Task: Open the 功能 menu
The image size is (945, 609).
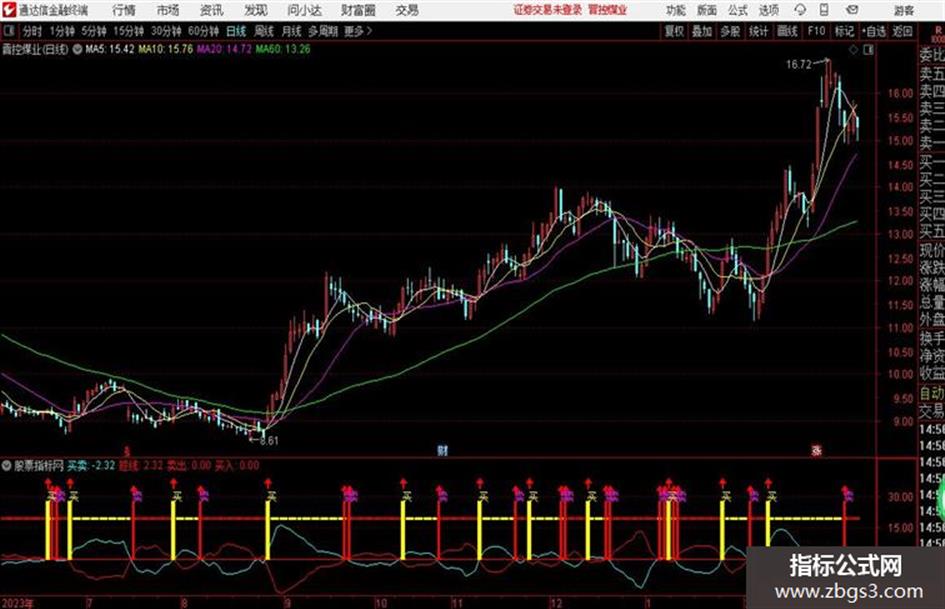Action: coord(676,10)
